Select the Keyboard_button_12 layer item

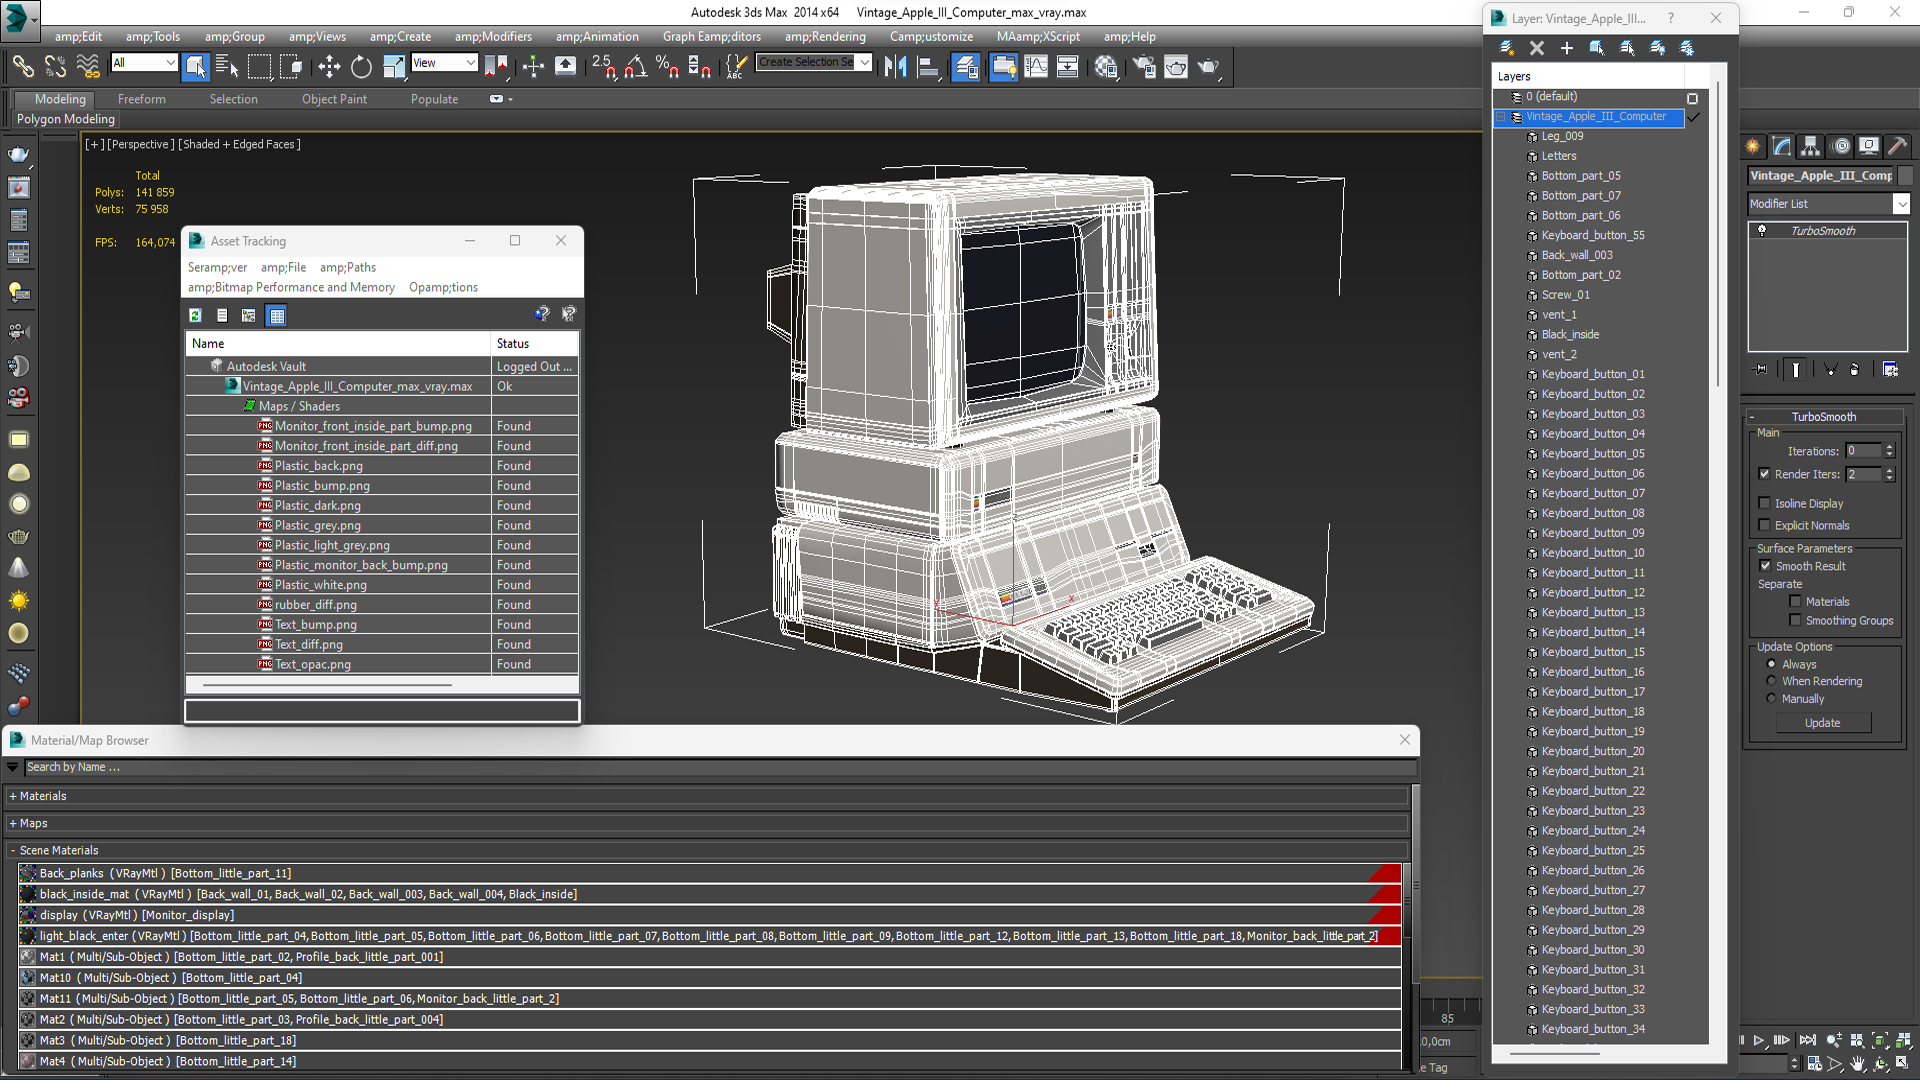1593,593
